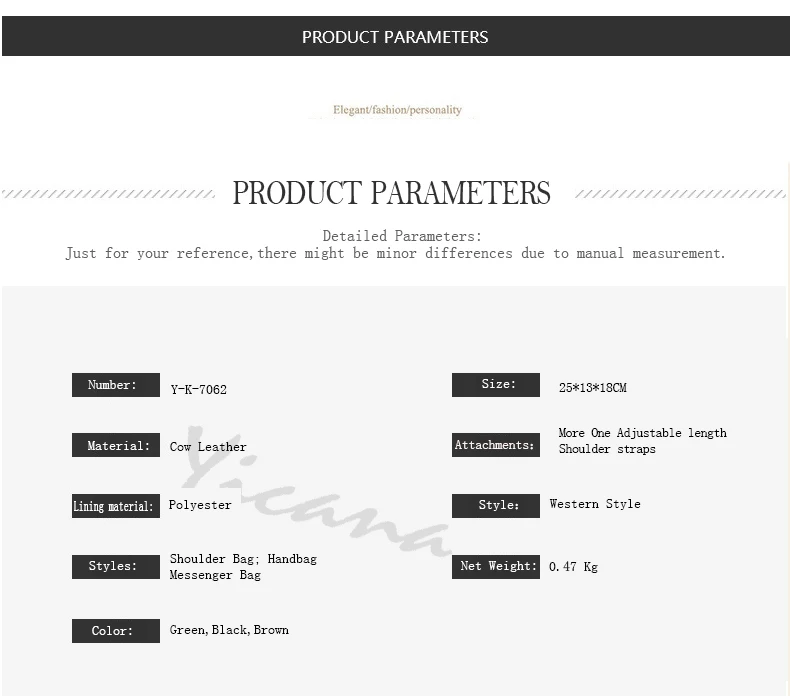Select the Attachments label box

[x=496, y=445]
